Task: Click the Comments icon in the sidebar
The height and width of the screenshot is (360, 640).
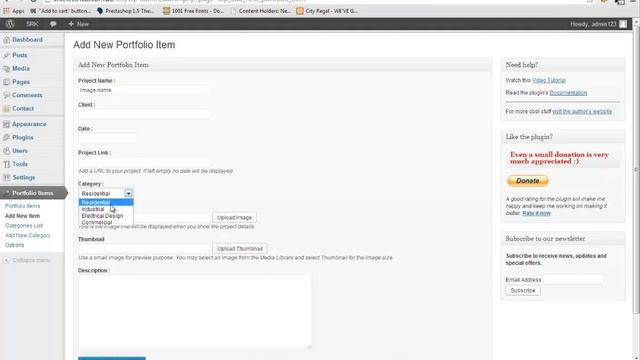Action: pyautogui.click(x=7, y=95)
